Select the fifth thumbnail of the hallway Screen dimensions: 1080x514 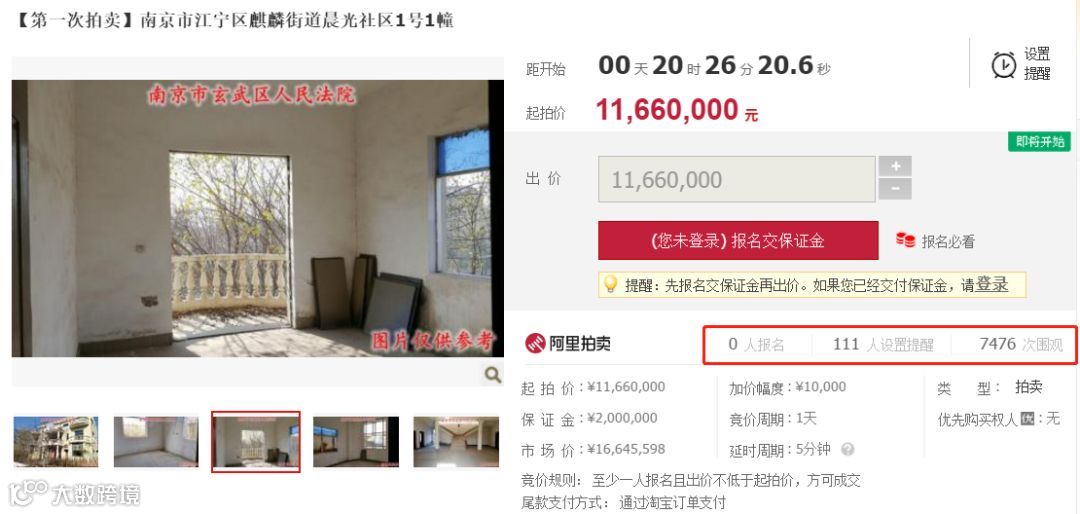point(456,442)
